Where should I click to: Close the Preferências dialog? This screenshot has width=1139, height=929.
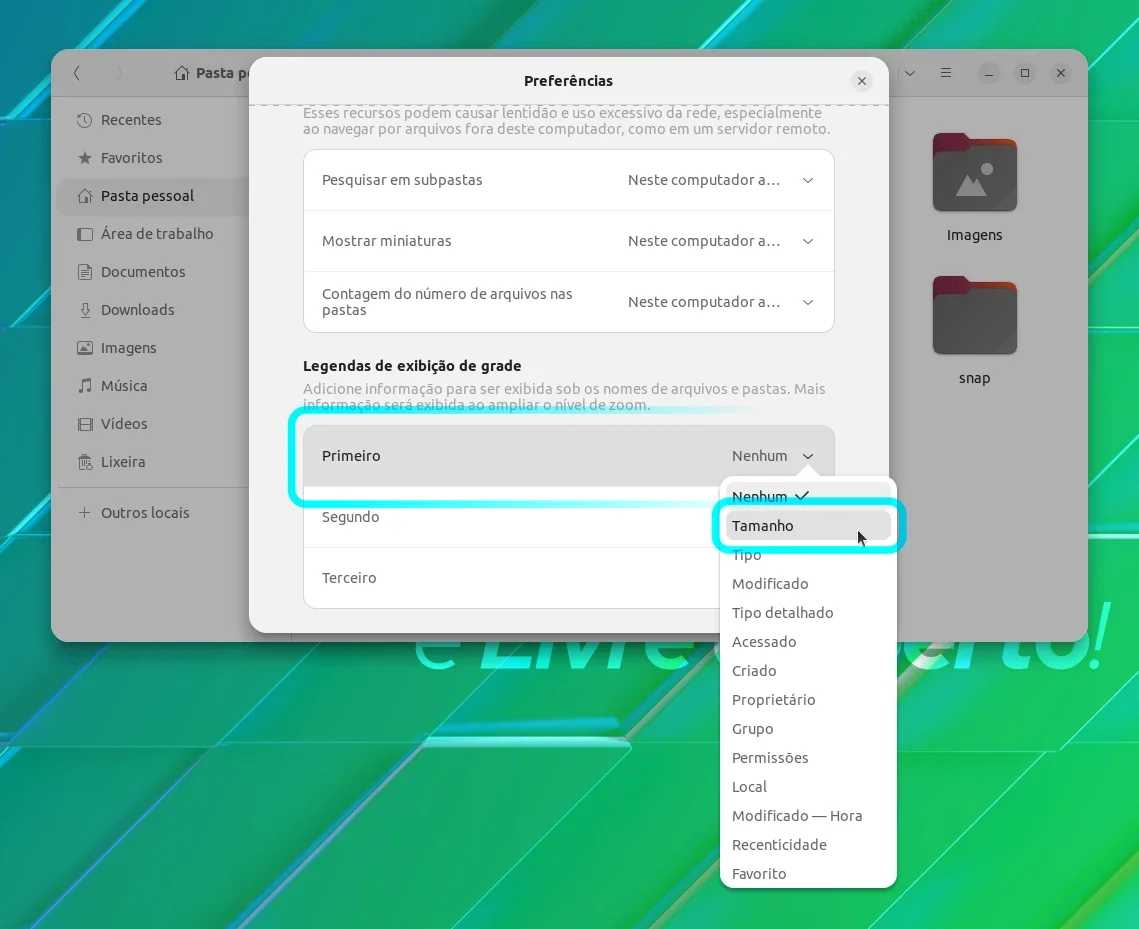(x=862, y=81)
